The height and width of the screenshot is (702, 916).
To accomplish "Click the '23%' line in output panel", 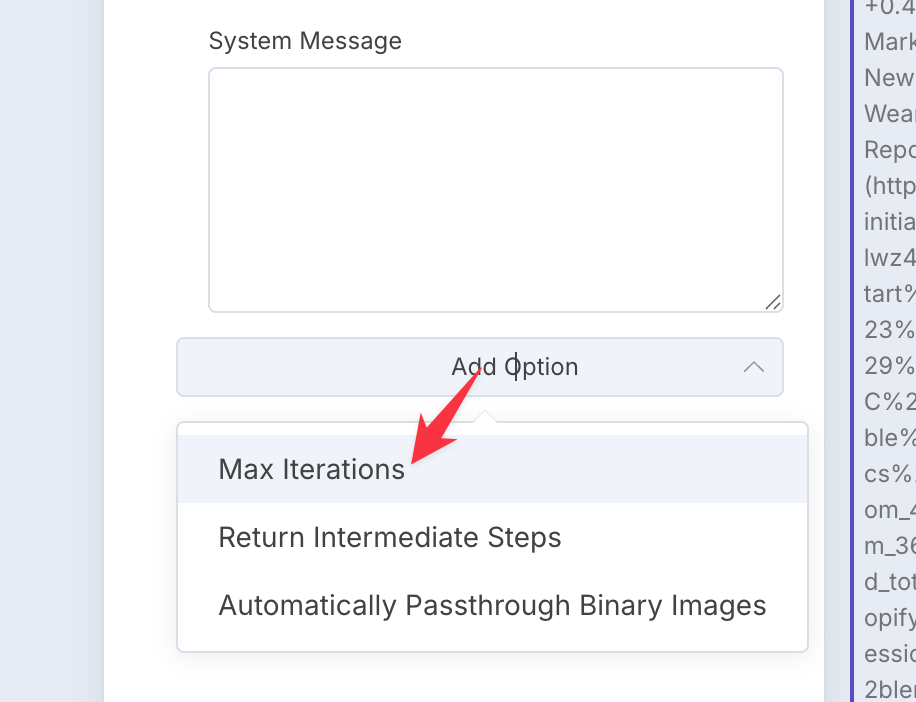I will click(890, 330).
